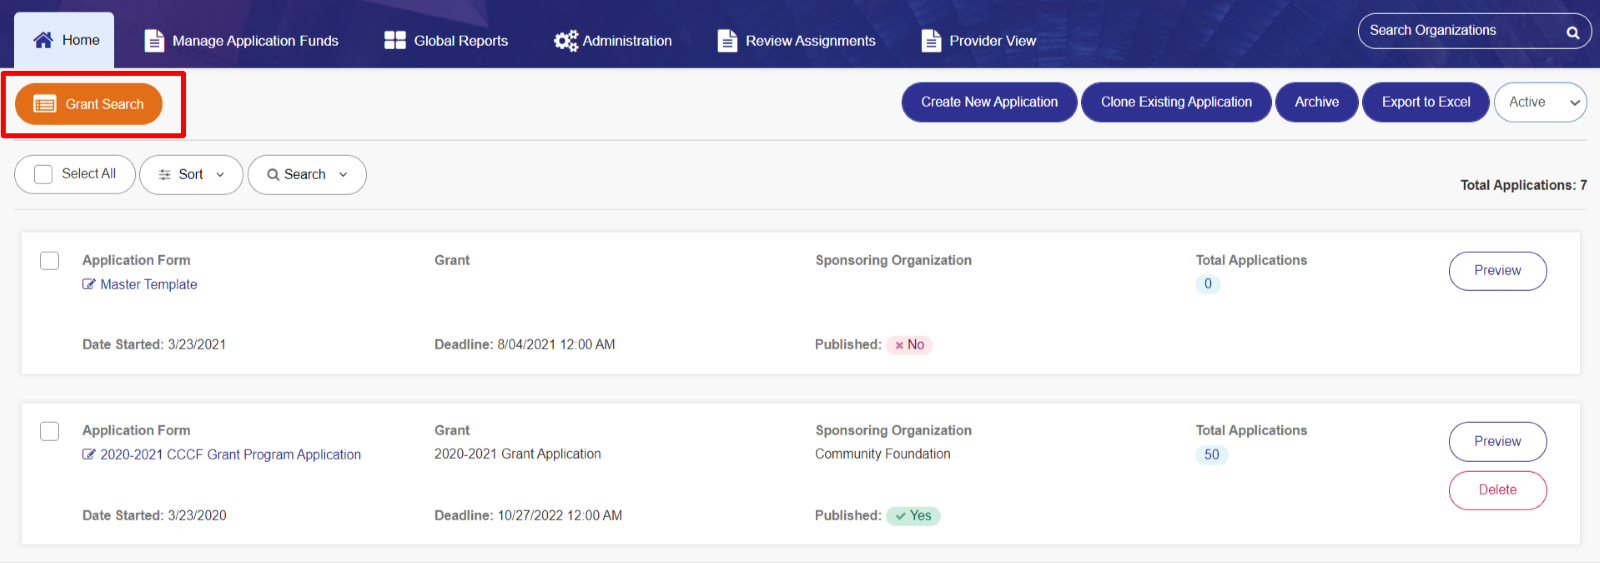The height and width of the screenshot is (563, 1600).
Task: Click the Review Assignments document icon
Action: [727, 40]
